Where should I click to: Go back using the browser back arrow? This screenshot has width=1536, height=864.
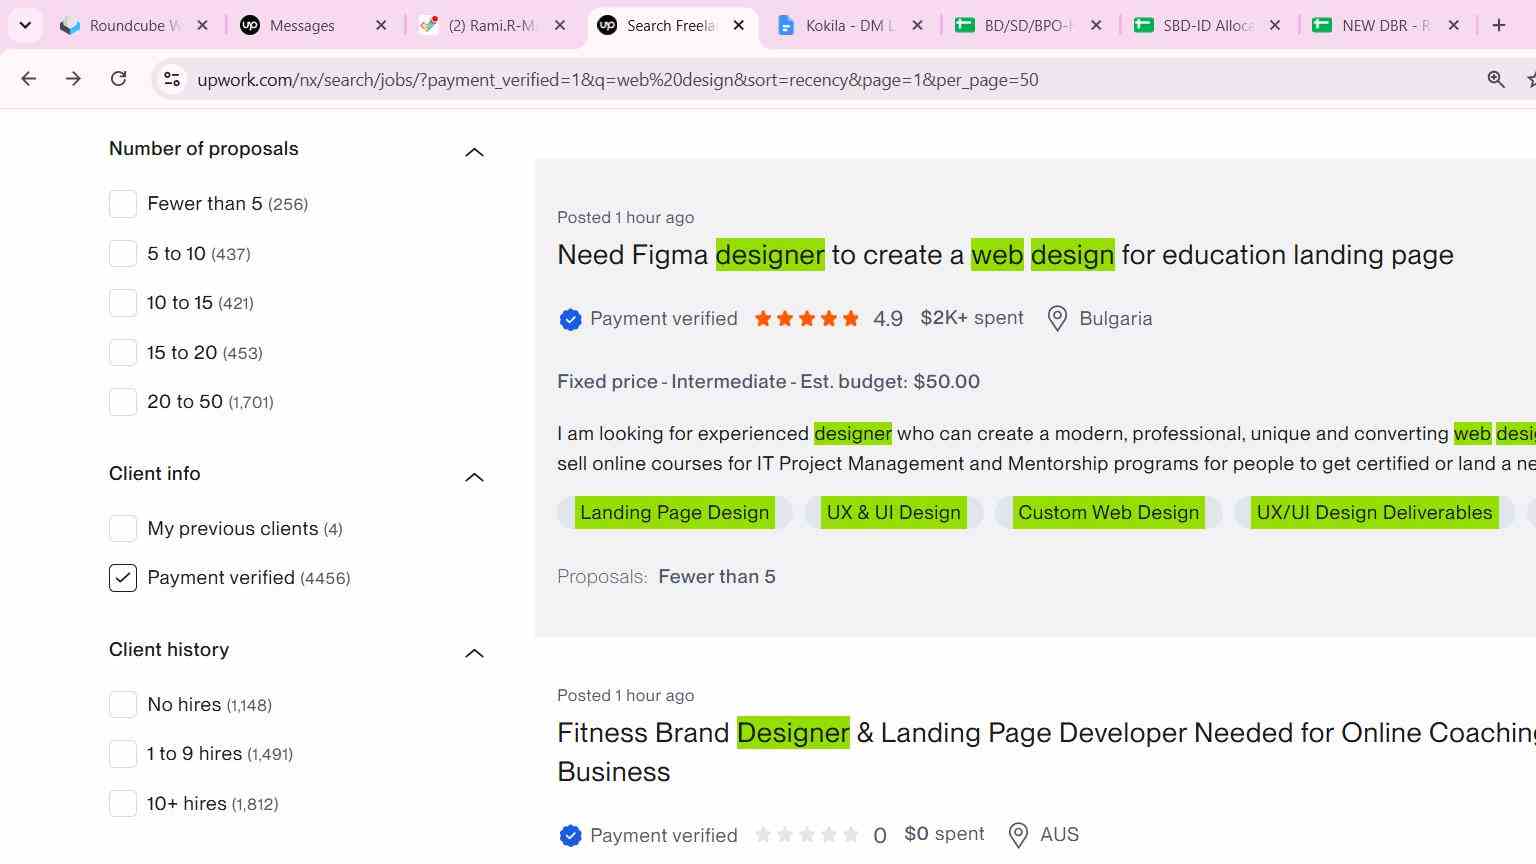(x=28, y=79)
